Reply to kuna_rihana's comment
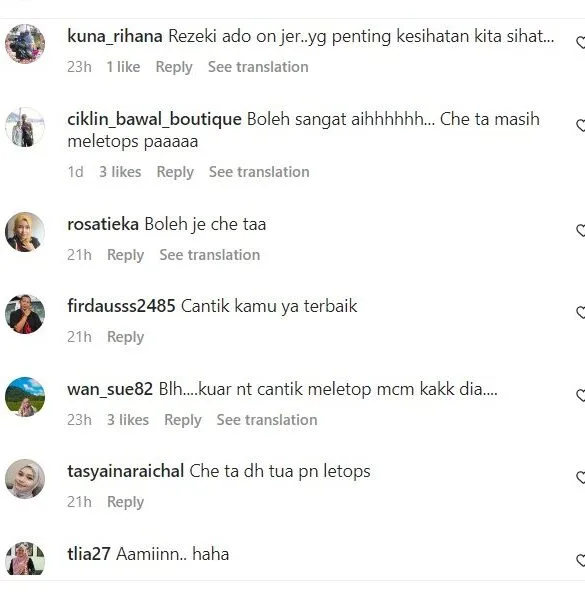The width and height of the screenshot is (585, 595). (x=174, y=67)
